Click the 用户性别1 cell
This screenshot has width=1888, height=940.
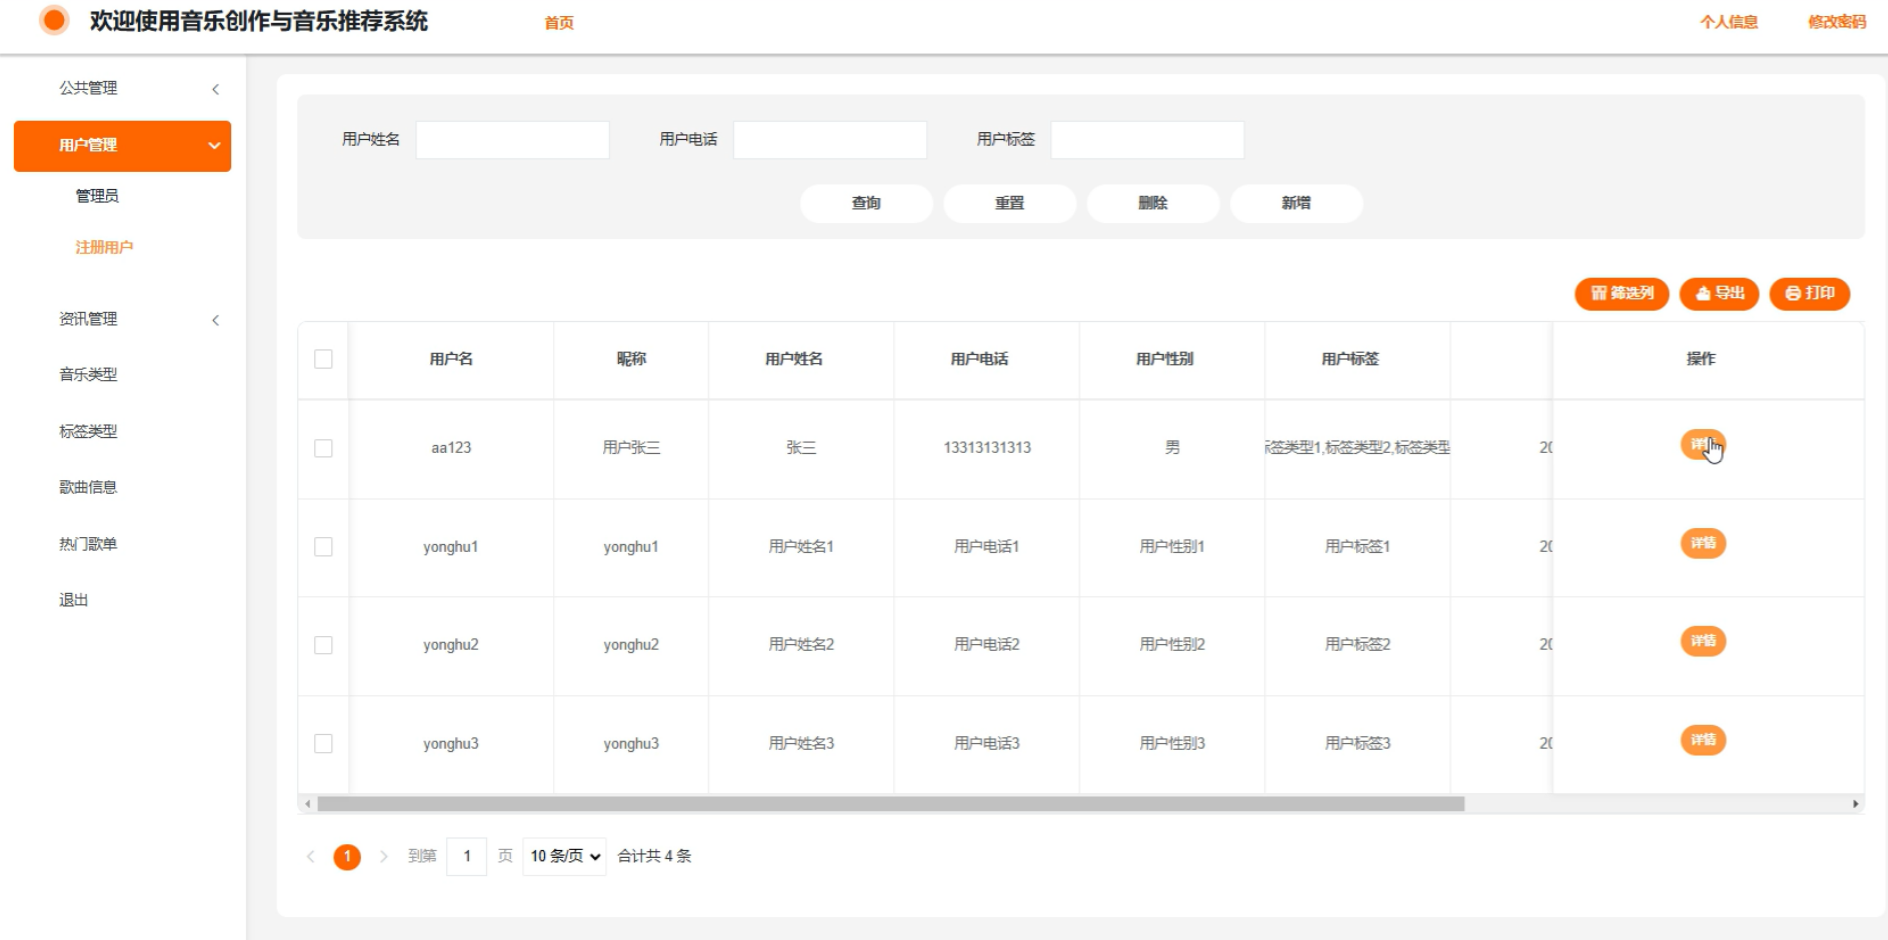(x=1172, y=547)
